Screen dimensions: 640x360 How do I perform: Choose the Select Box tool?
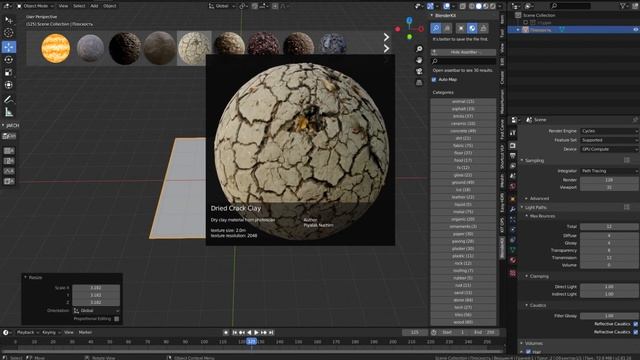click(9, 20)
